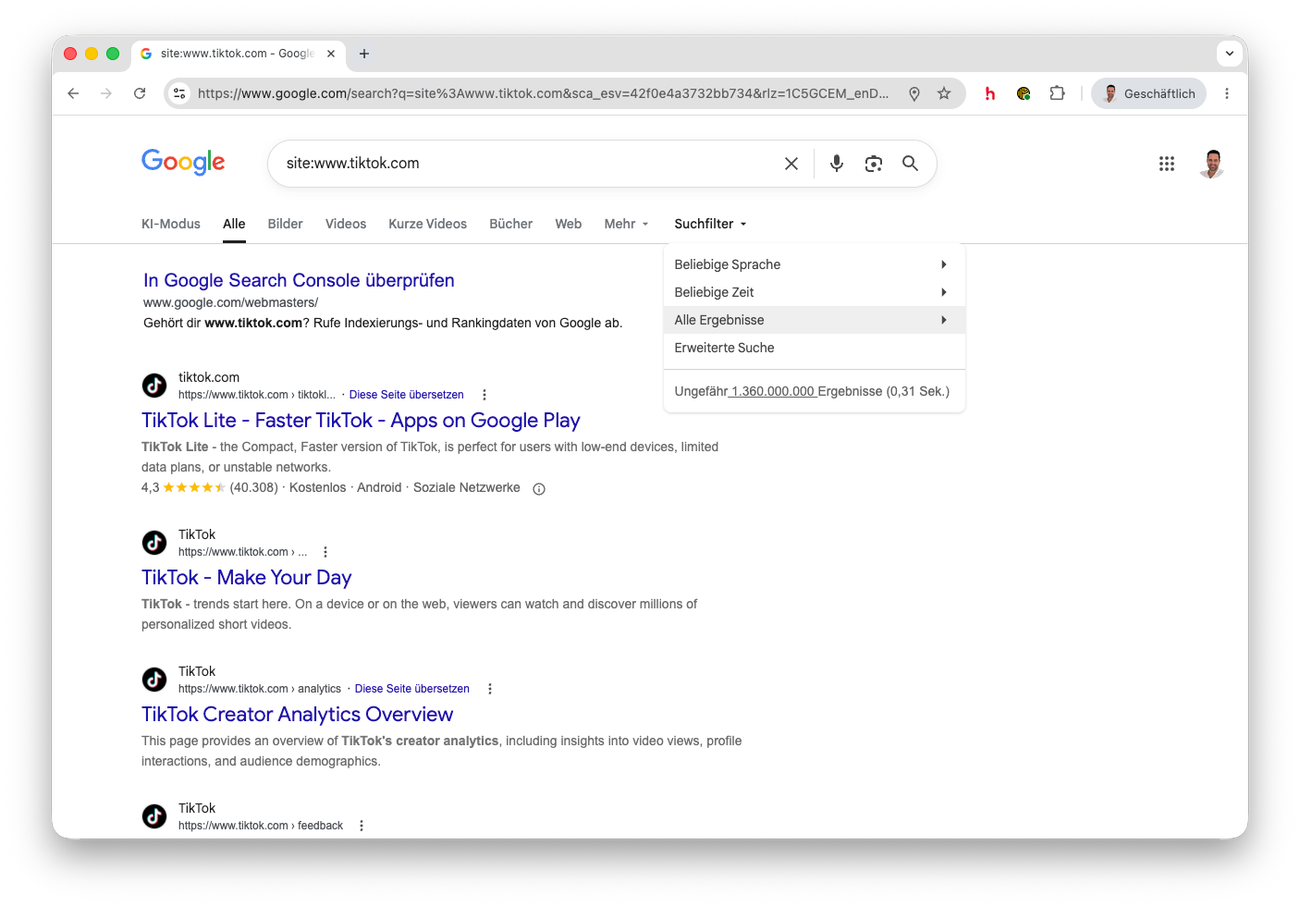Click the red h extension icon
Image resolution: width=1300 pixels, height=907 pixels.
[990, 93]
